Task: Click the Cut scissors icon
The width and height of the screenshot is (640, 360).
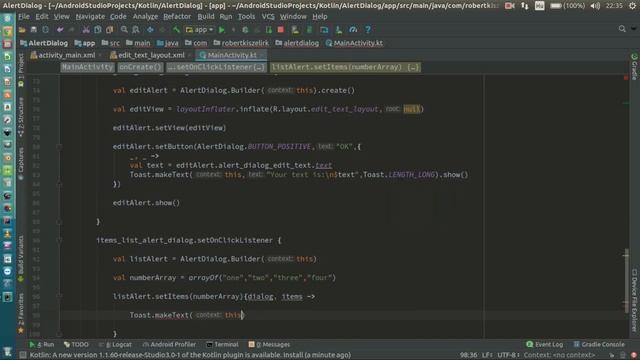Action: point(86,30)
